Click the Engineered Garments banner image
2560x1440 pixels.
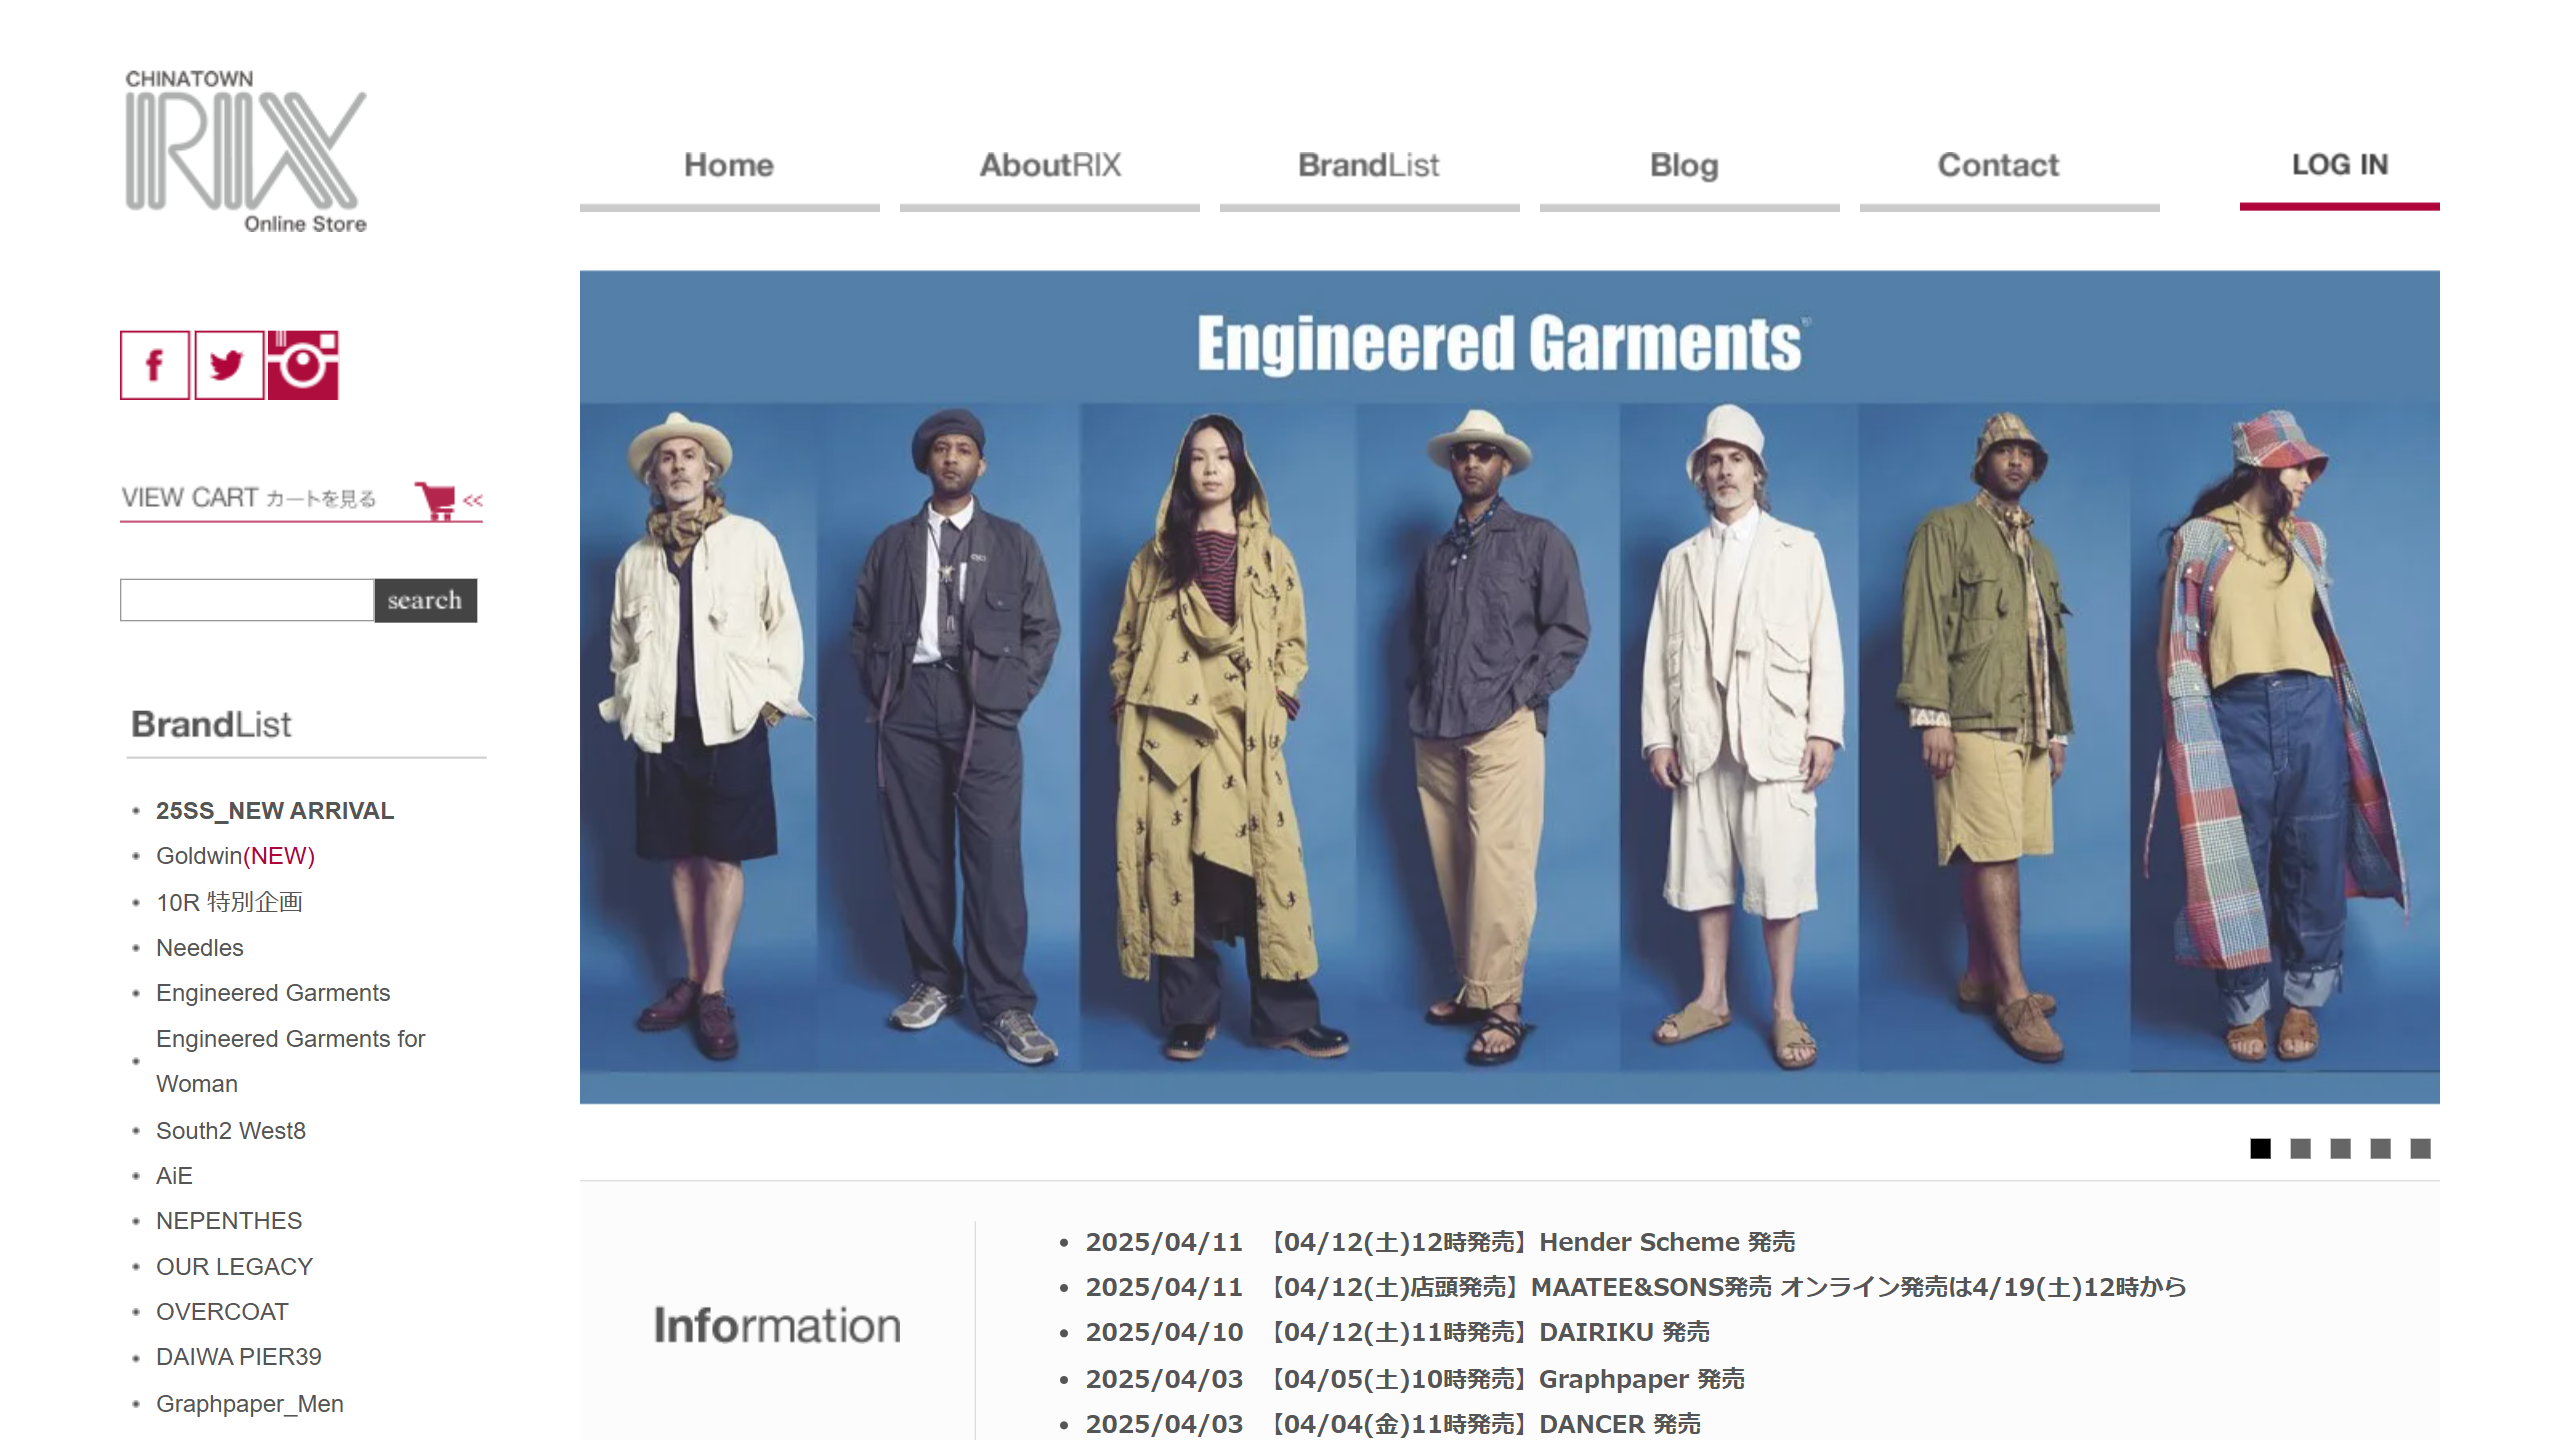[1510, 687]
